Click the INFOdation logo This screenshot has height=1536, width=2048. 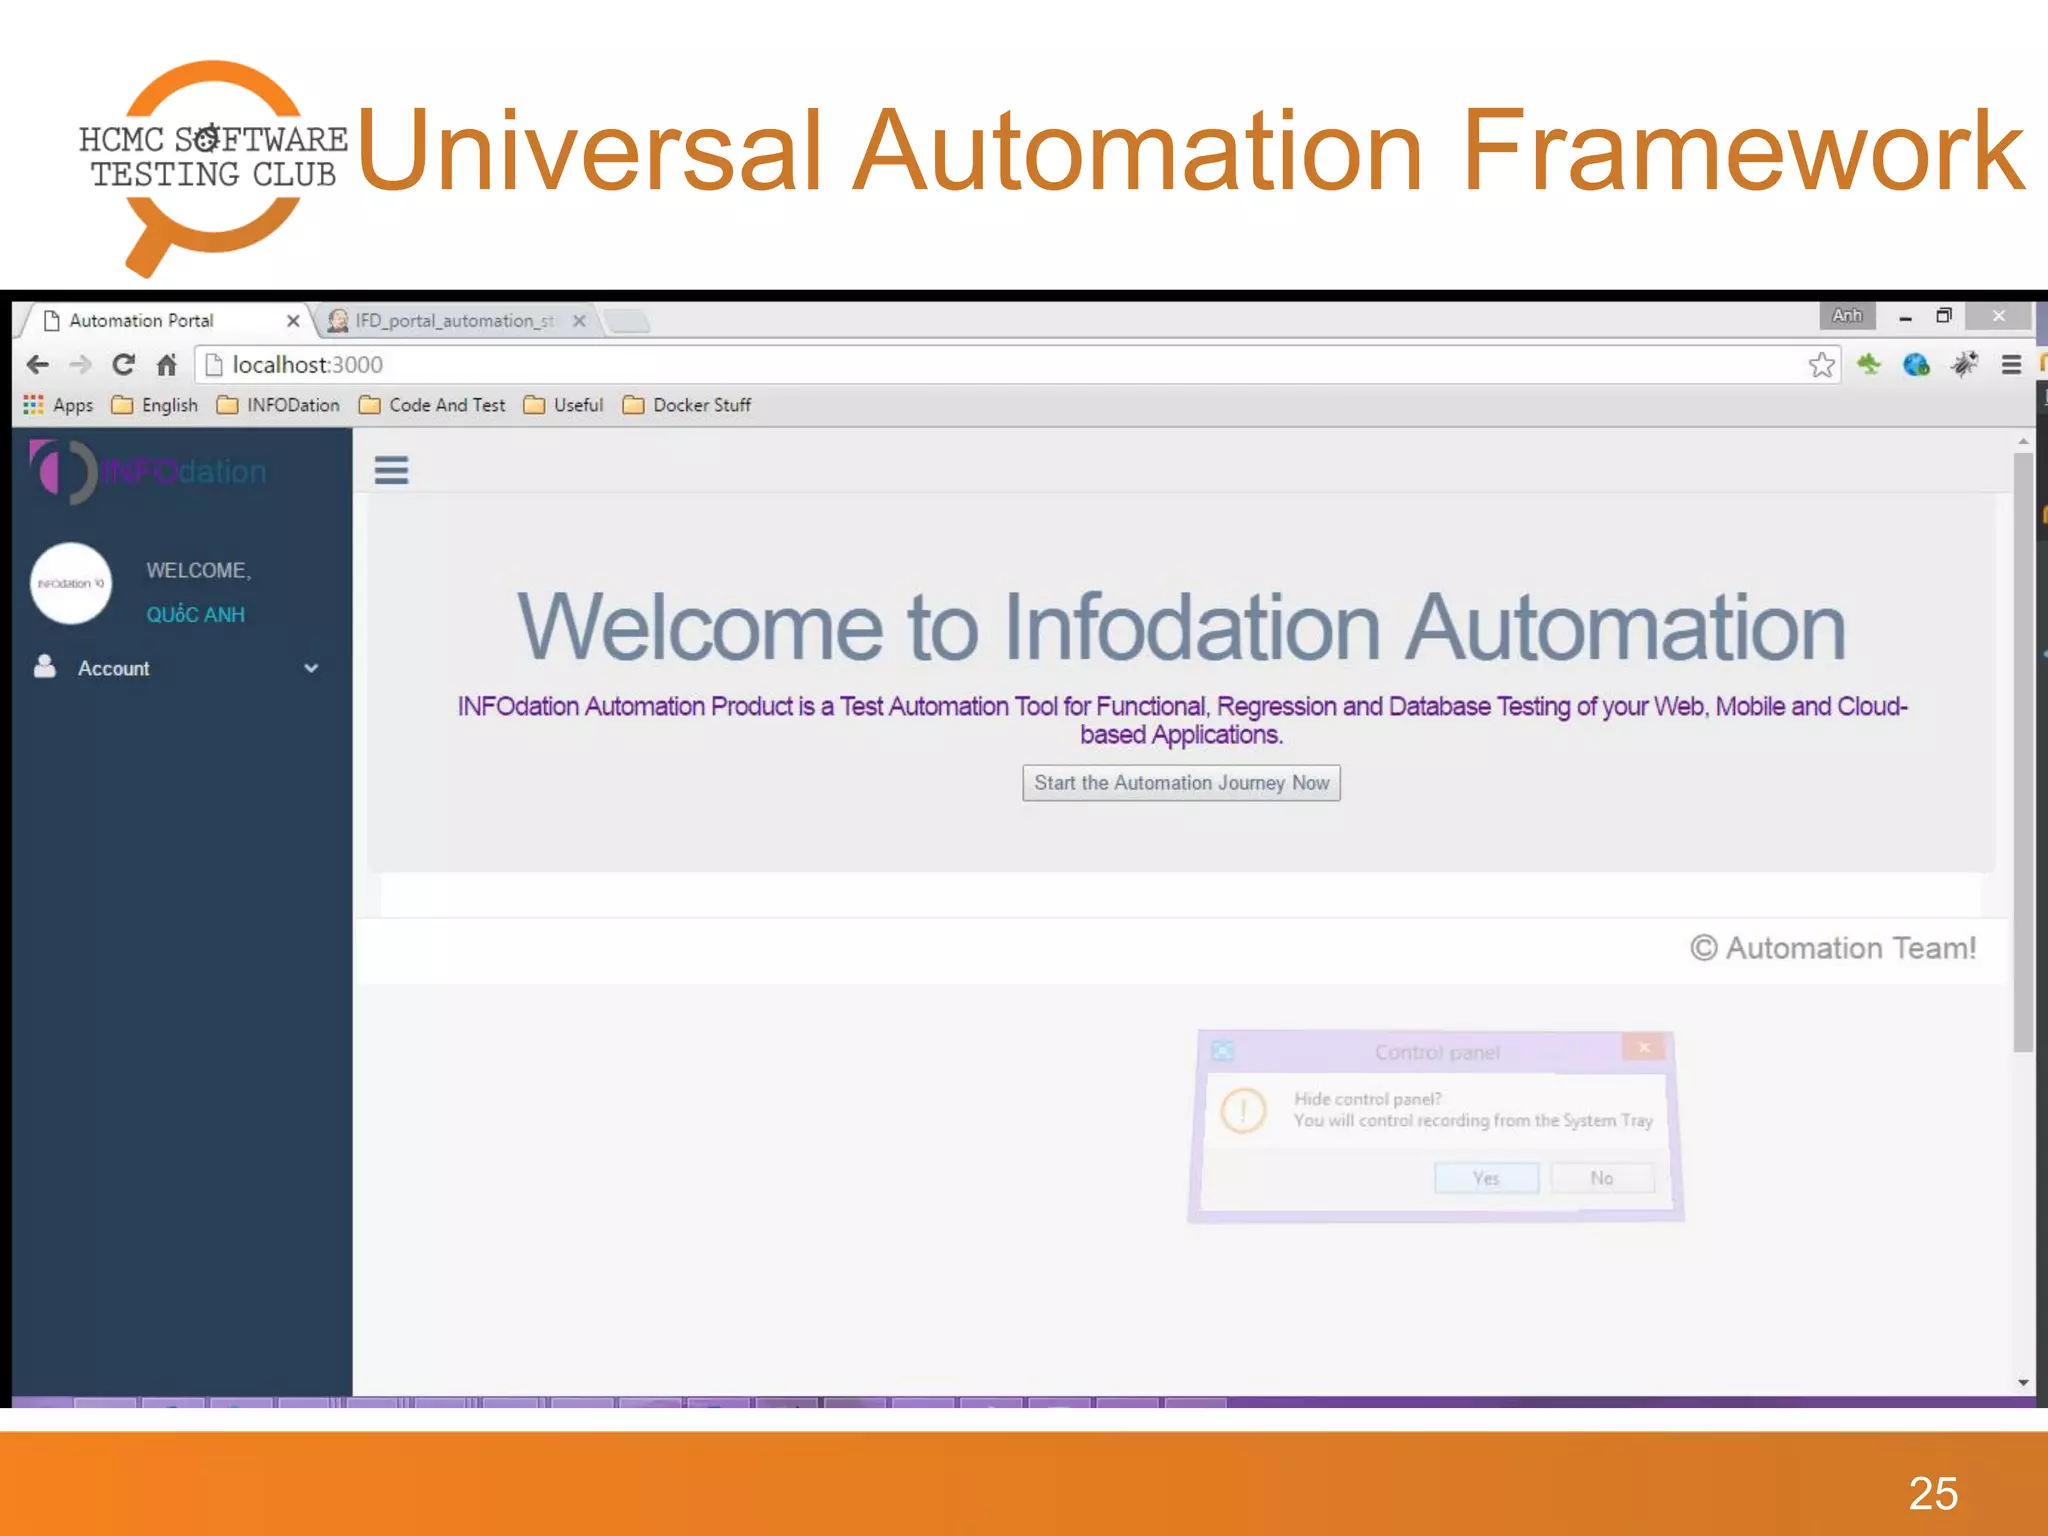coord(148,471)
